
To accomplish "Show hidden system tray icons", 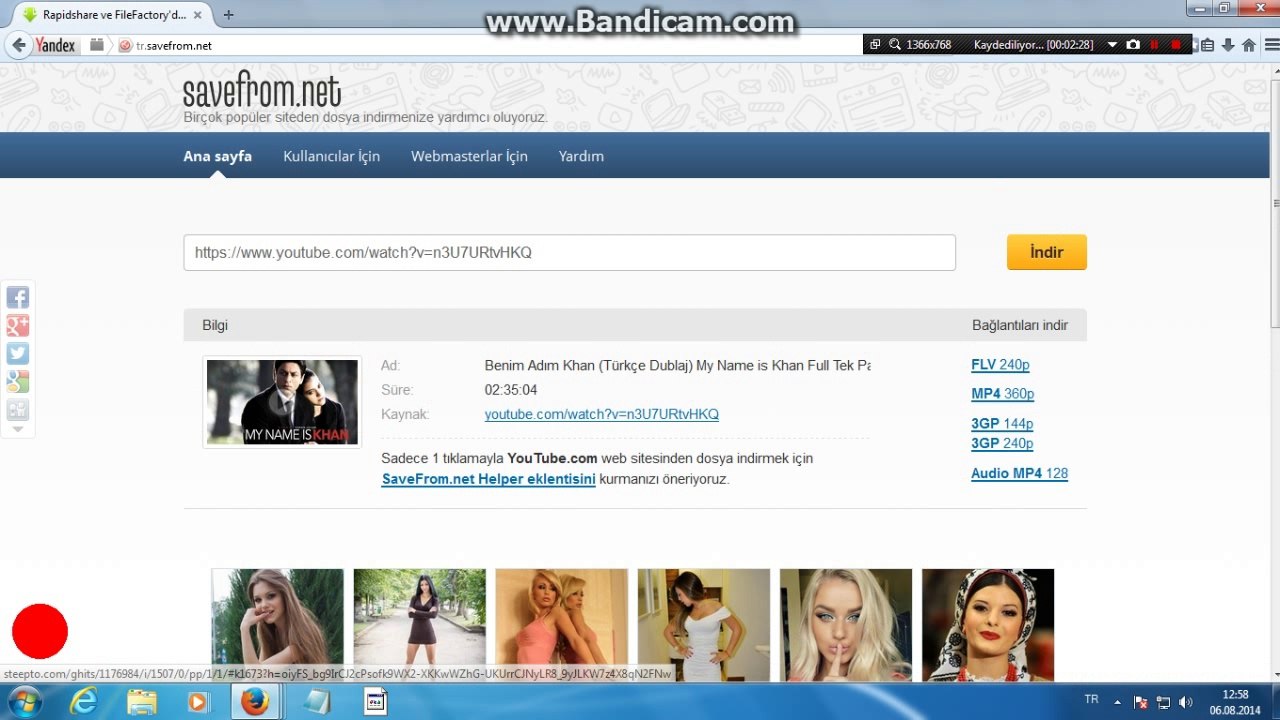I will click(x=1117, y=702).
